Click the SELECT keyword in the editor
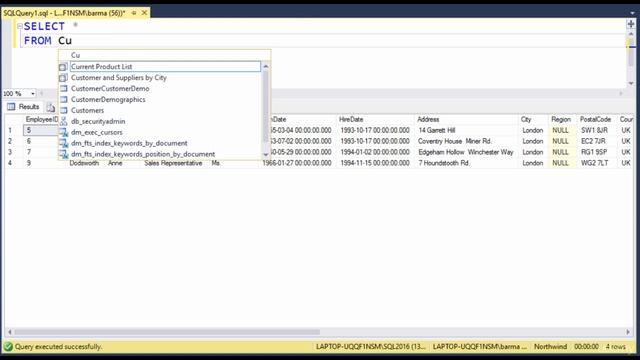 point(44,27)
